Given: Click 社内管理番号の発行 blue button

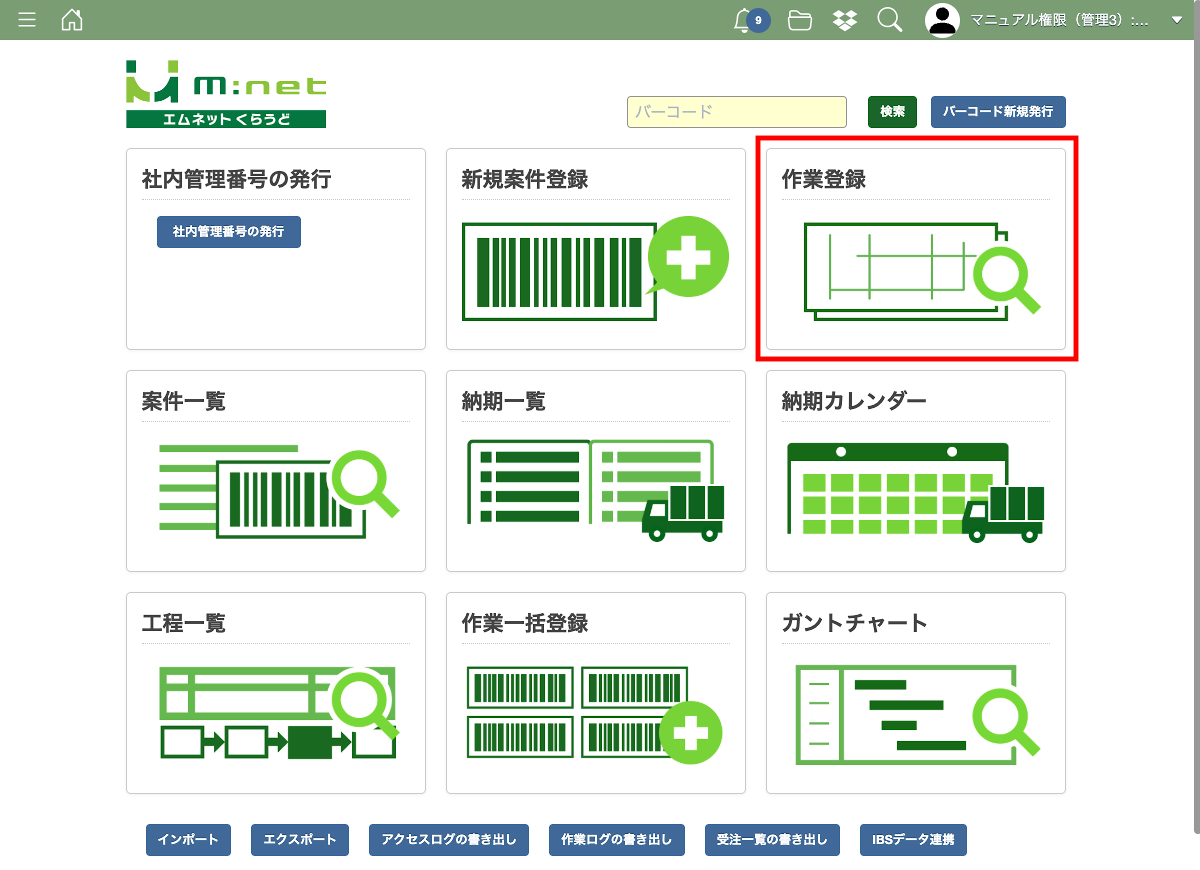Looking at the screenshot, I should pos(228,231).
